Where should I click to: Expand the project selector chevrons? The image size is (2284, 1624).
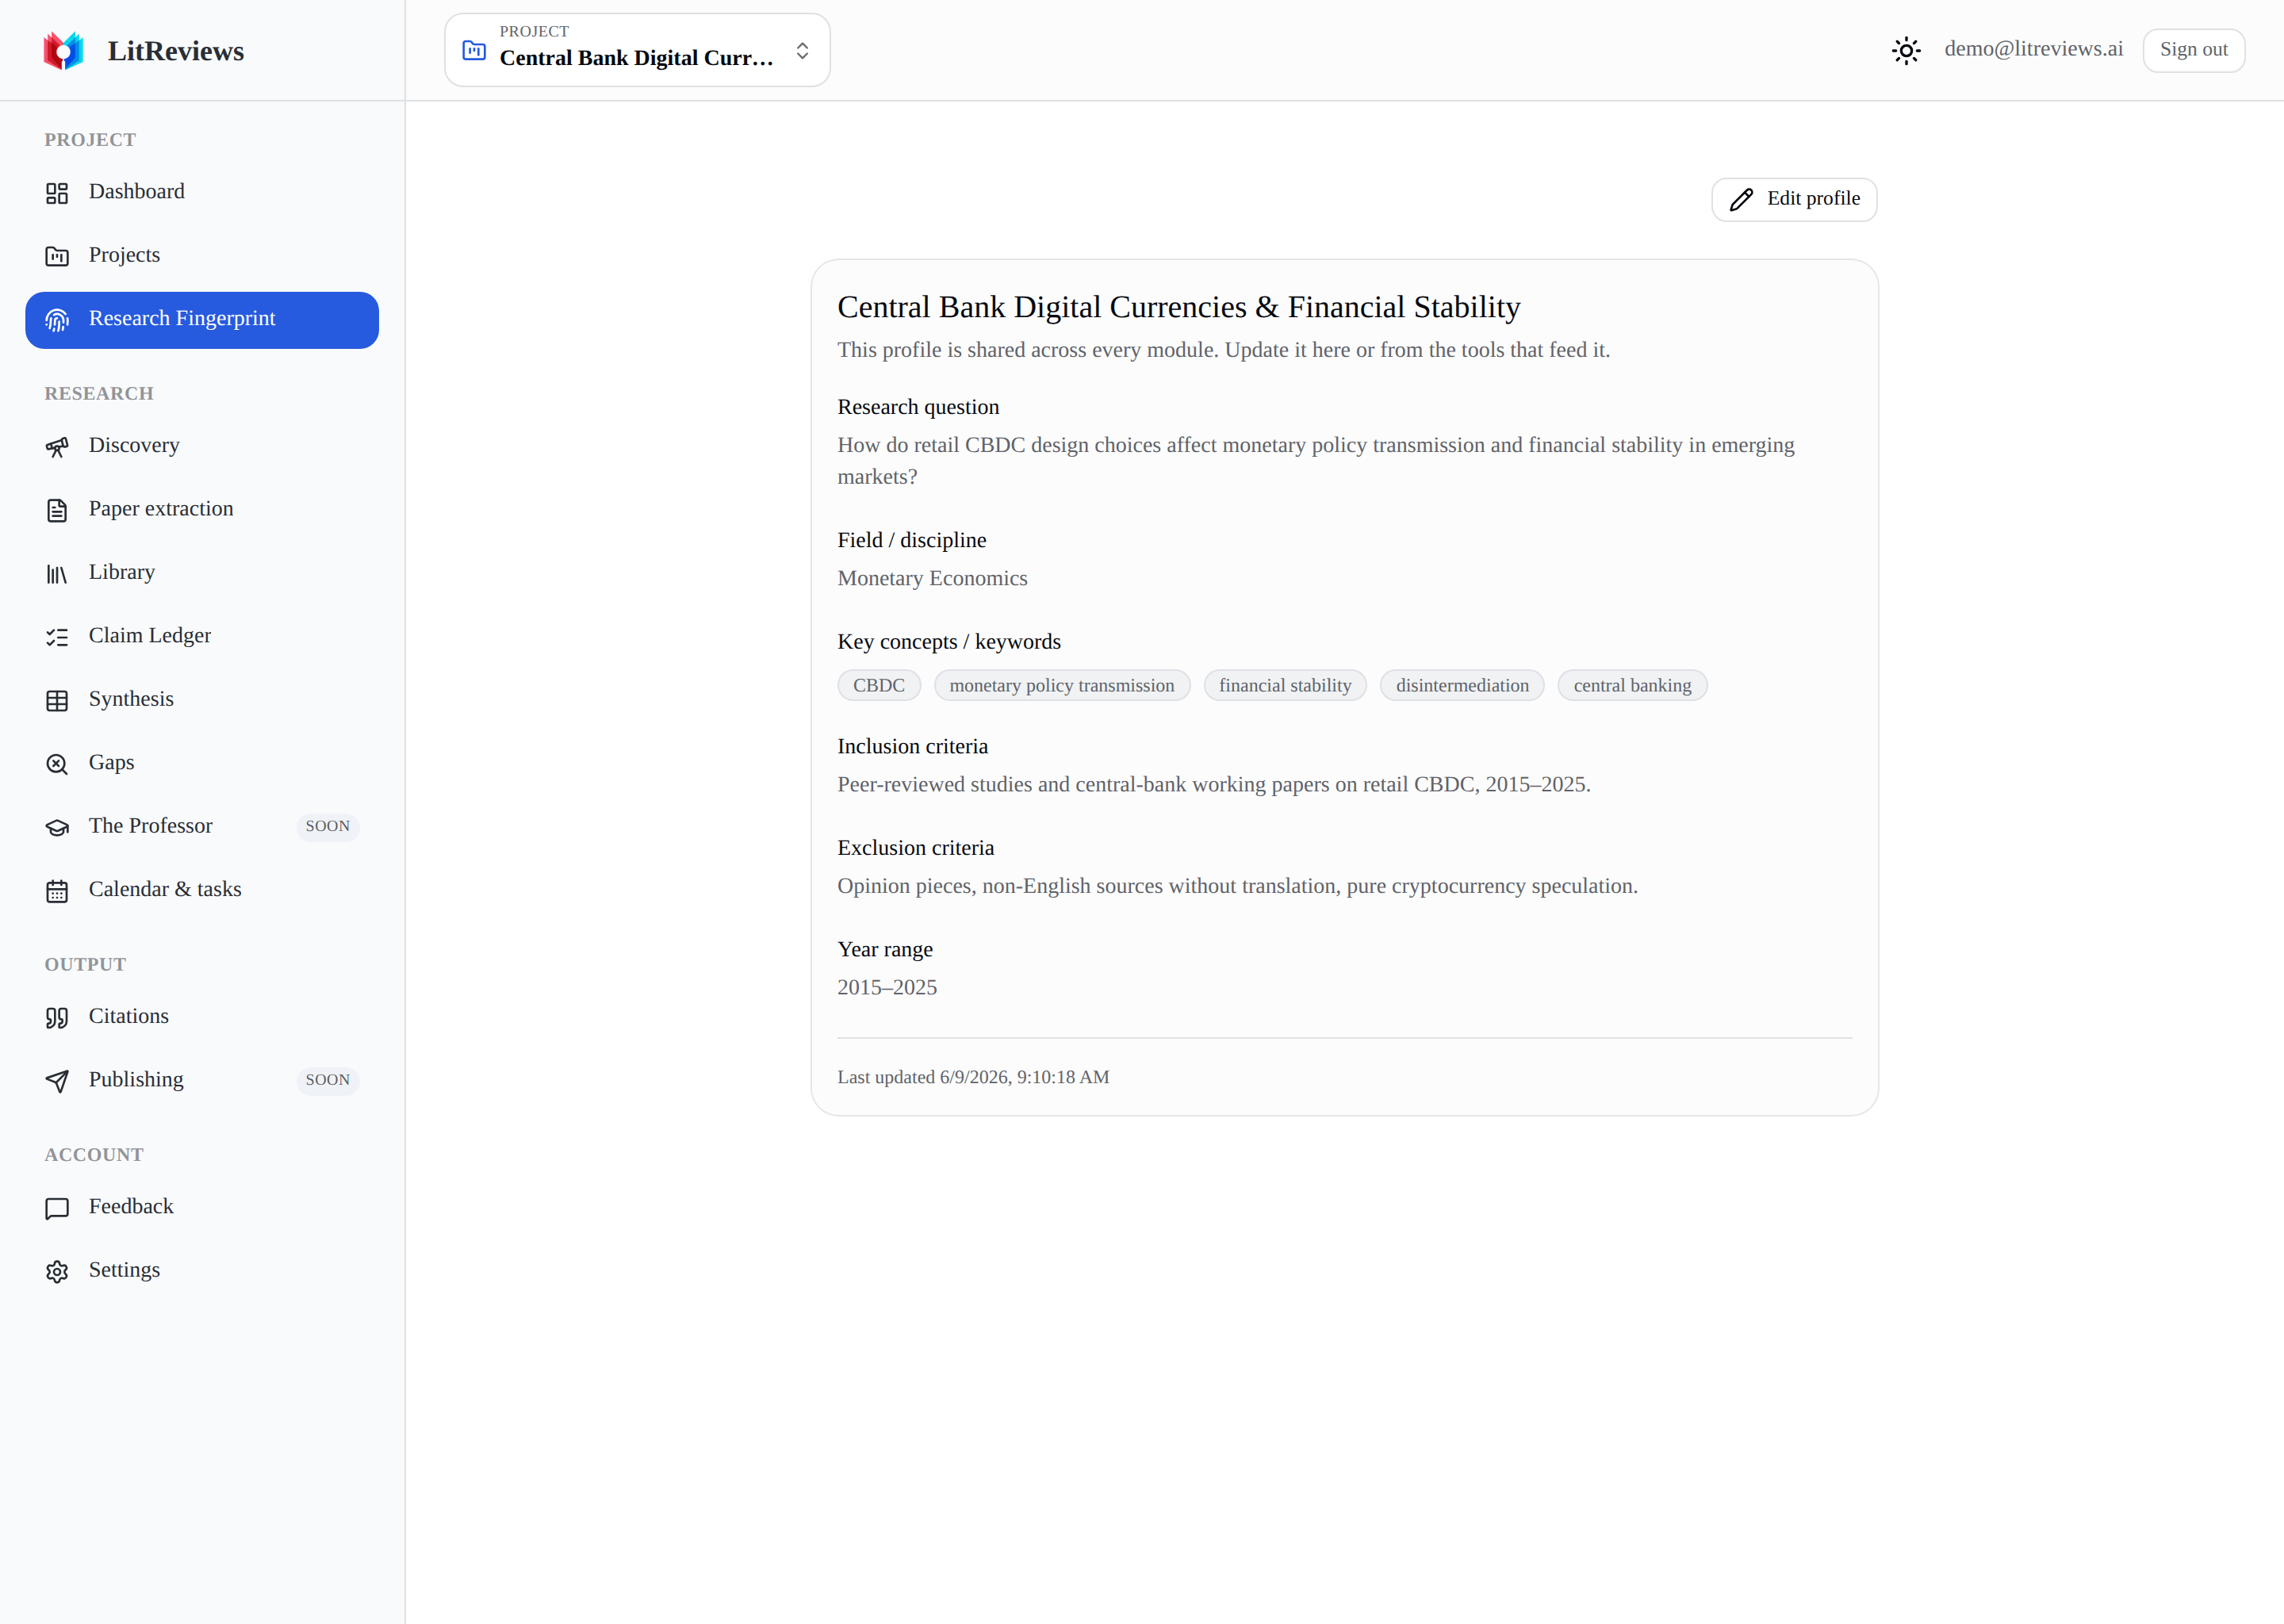[802, 50]
